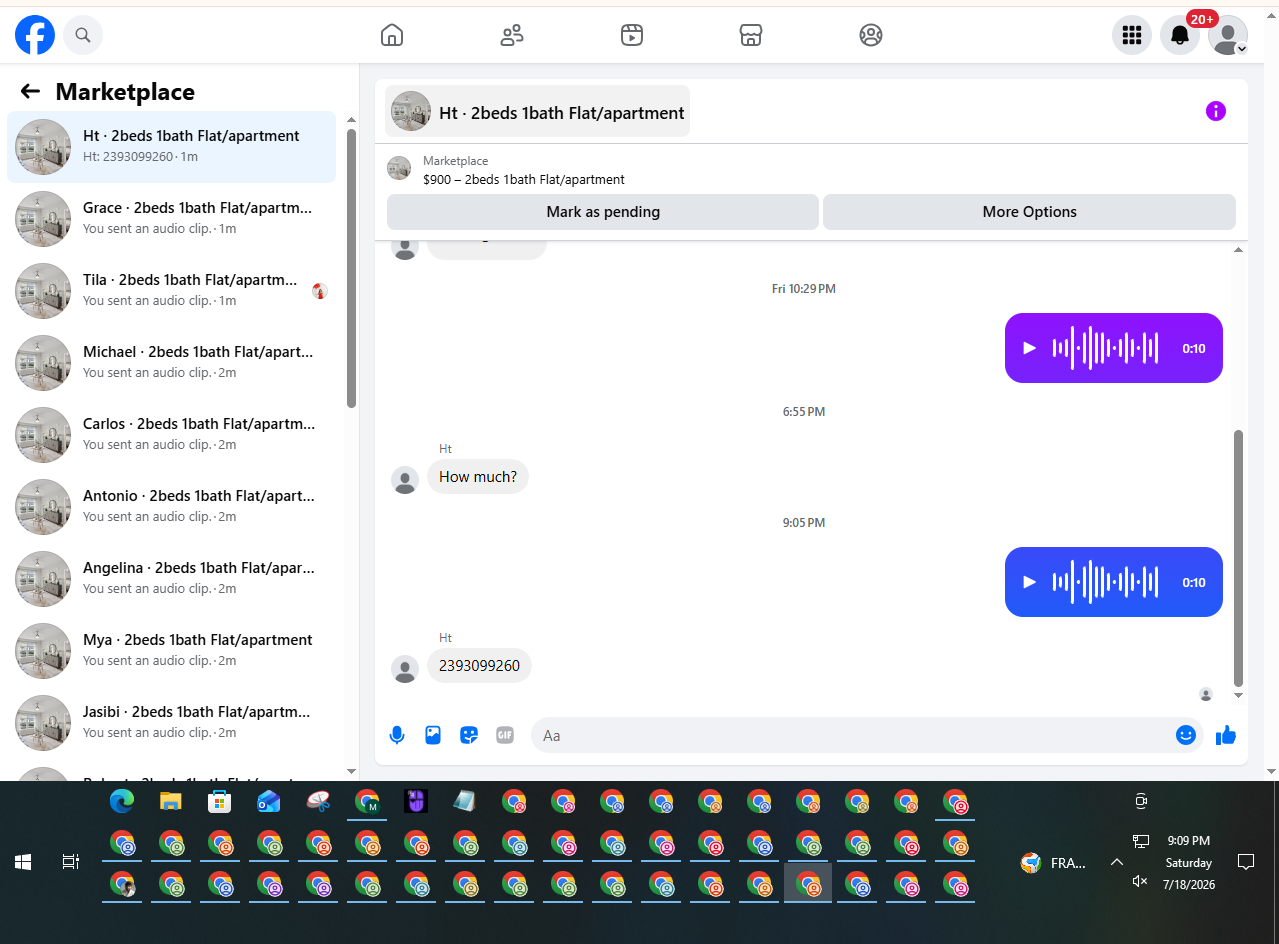The image size is (1279, 944).
Task: Open the sticker picker
Action: pos(469,735)
